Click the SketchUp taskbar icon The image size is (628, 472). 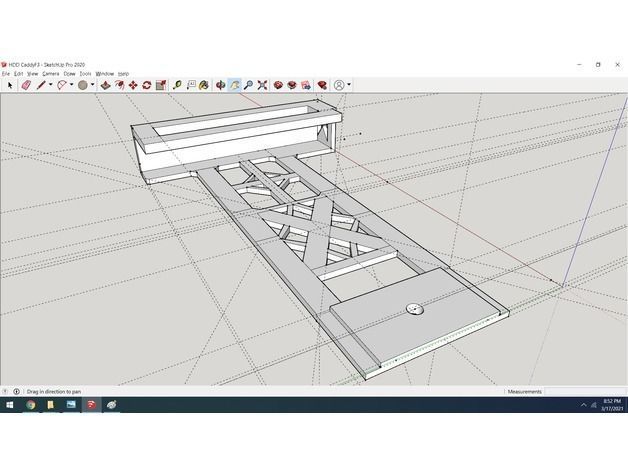(x=91, y=405)
